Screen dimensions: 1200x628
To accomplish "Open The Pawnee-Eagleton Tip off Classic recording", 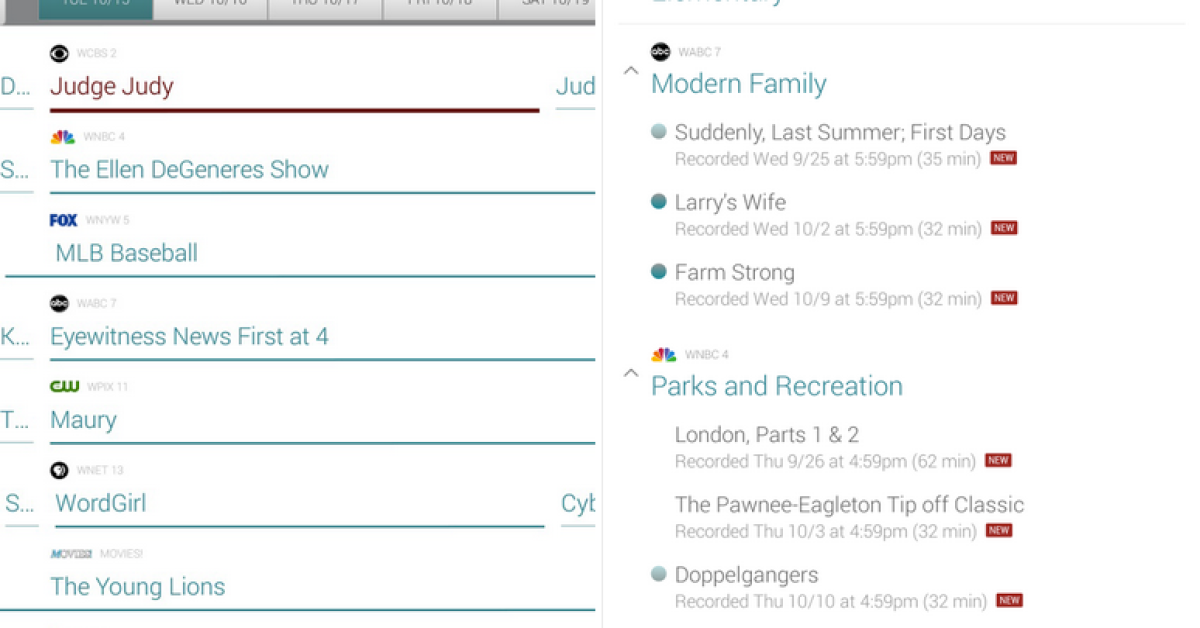I will click(849, 505).
